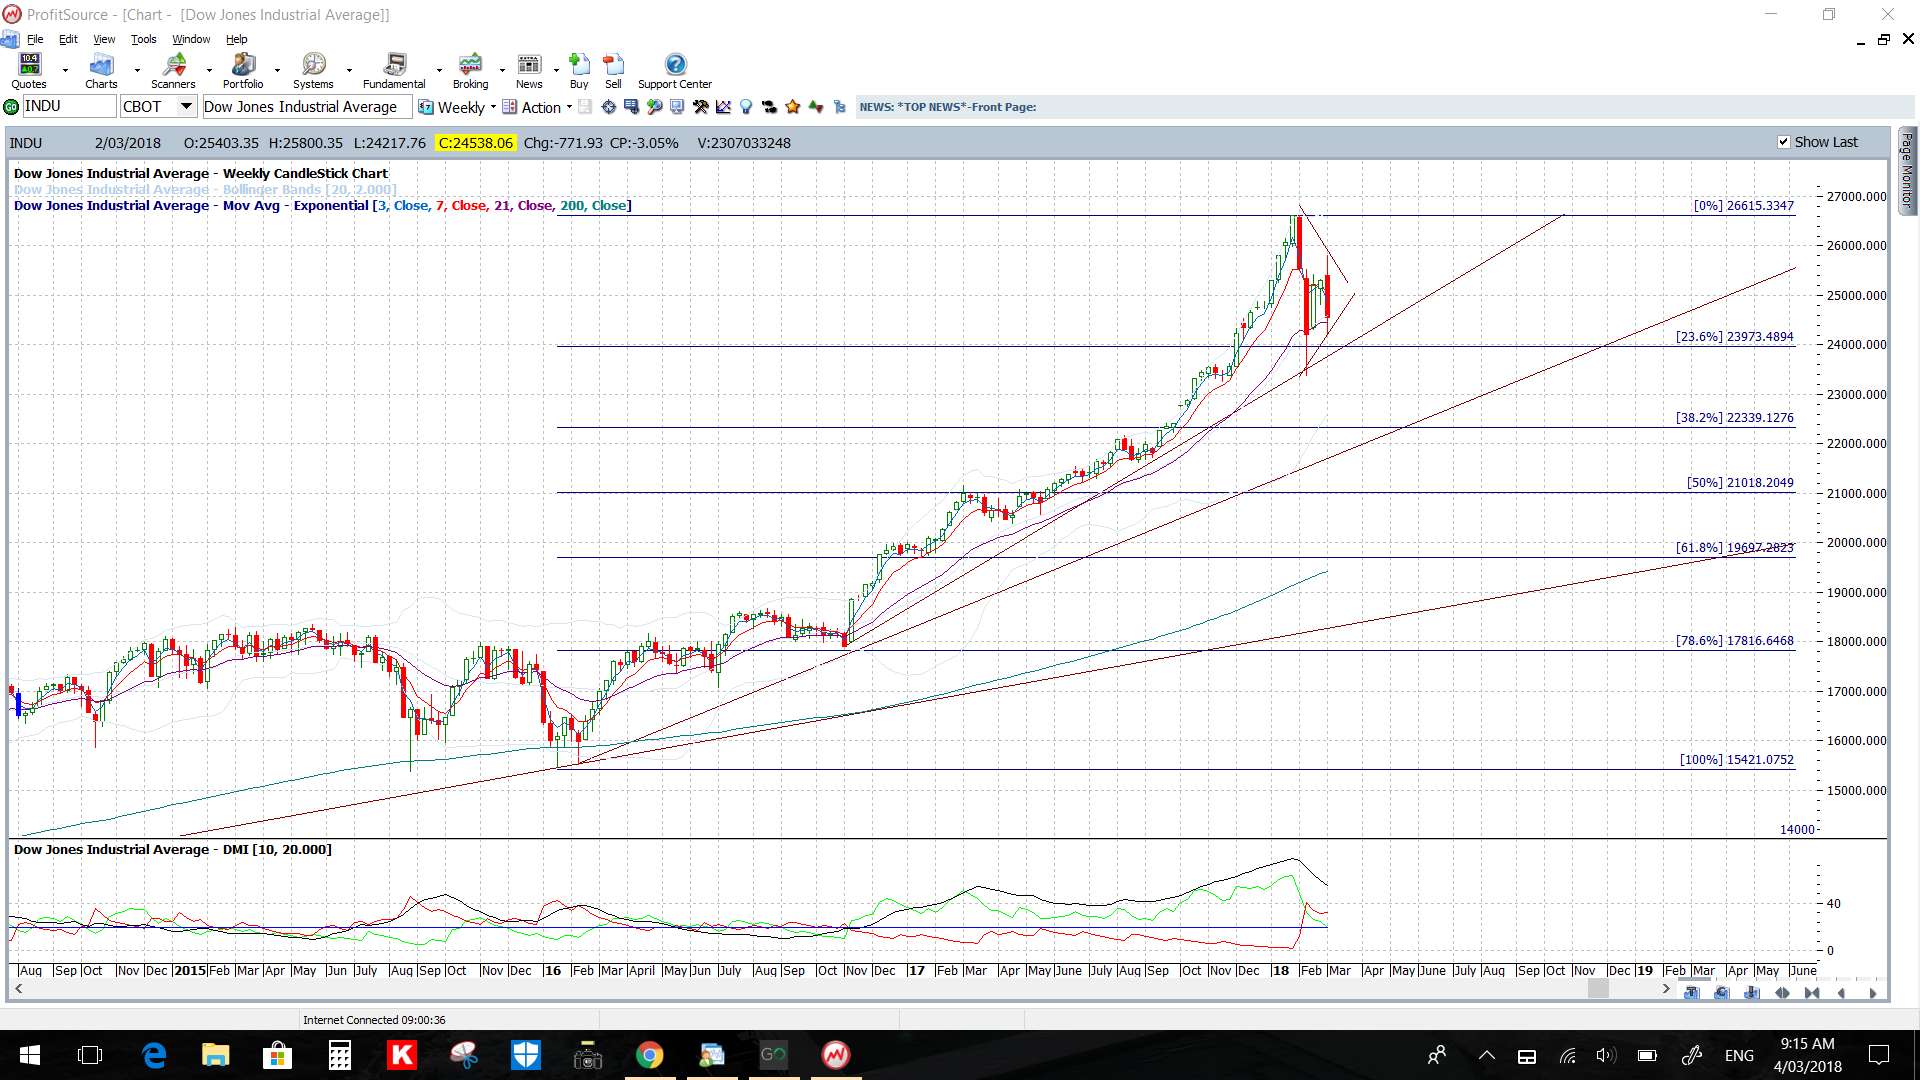Click the Mov Avg Exponential indicator label
Viewport: 1920px width, 1080px height.
[322, 205]
